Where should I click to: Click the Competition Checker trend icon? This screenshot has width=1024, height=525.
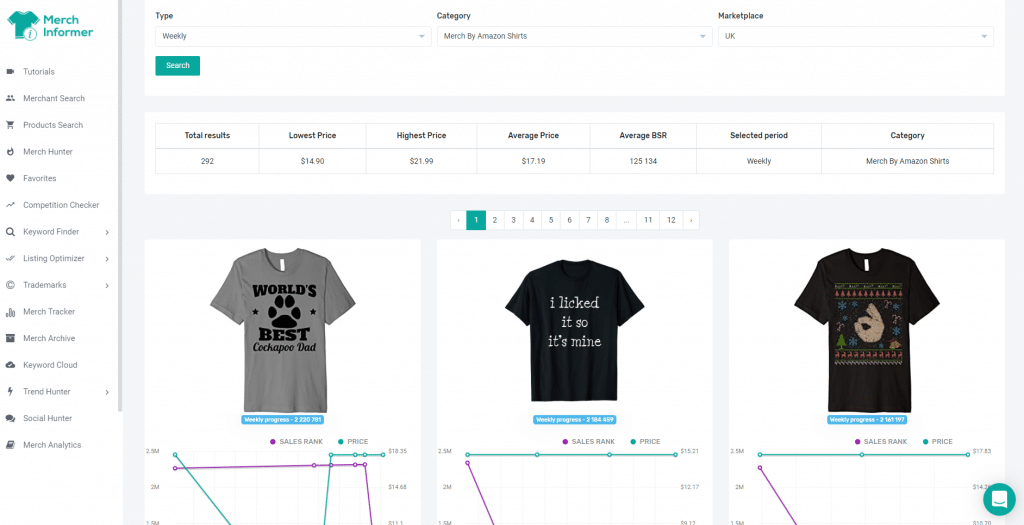10,204
